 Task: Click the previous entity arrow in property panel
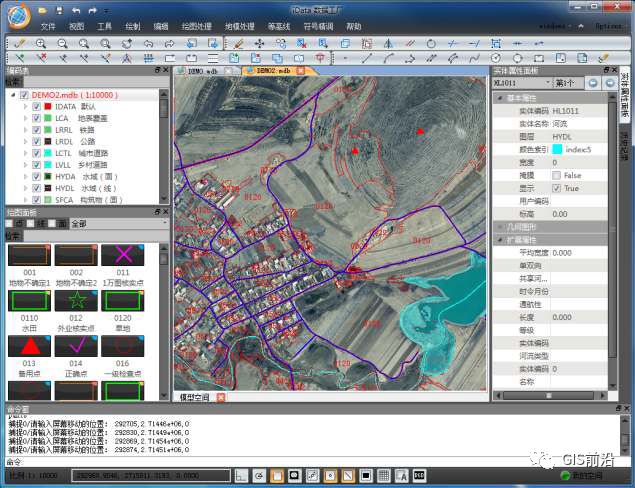[592, 83]
